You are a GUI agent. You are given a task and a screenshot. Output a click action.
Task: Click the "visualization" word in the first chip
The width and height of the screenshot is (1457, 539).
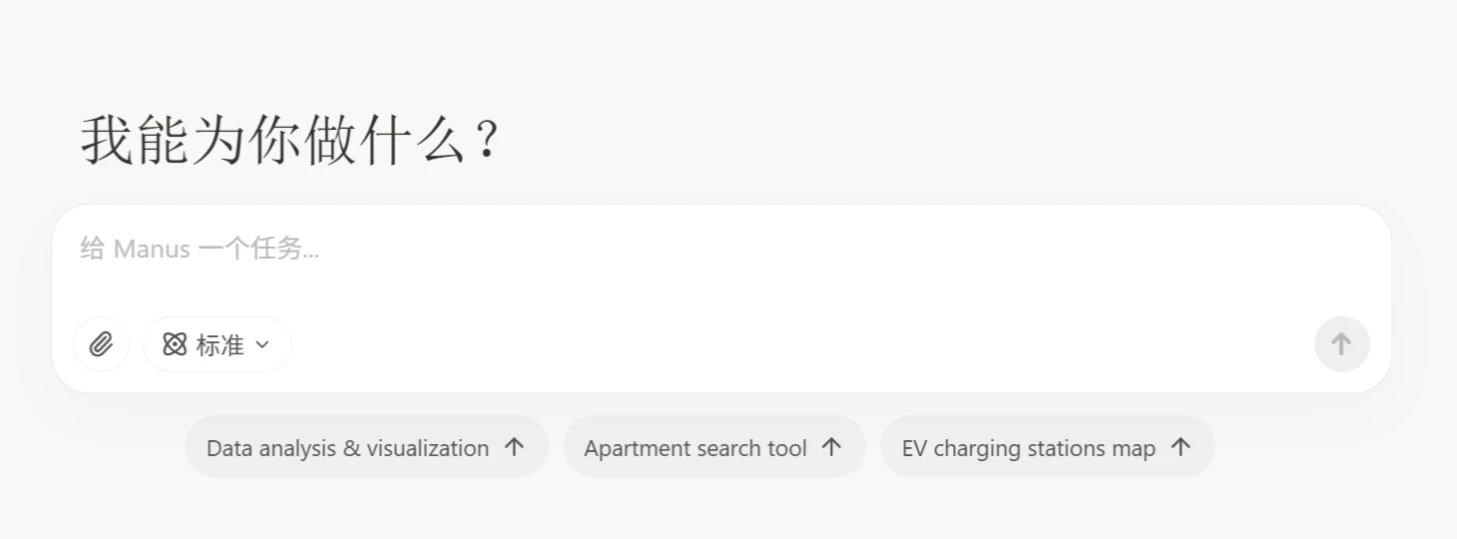(427, 448)
